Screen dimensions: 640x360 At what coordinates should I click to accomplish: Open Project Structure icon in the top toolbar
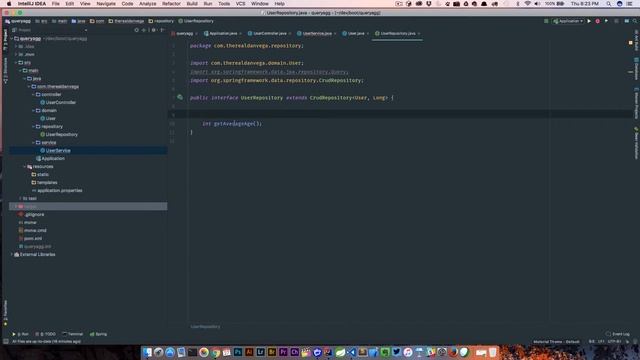pos(627,21)
